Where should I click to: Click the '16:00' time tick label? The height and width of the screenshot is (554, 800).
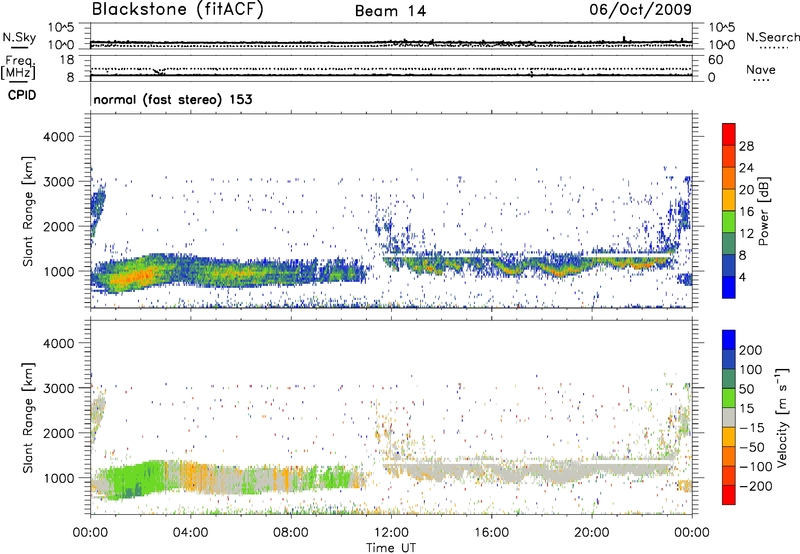[491, 533]
